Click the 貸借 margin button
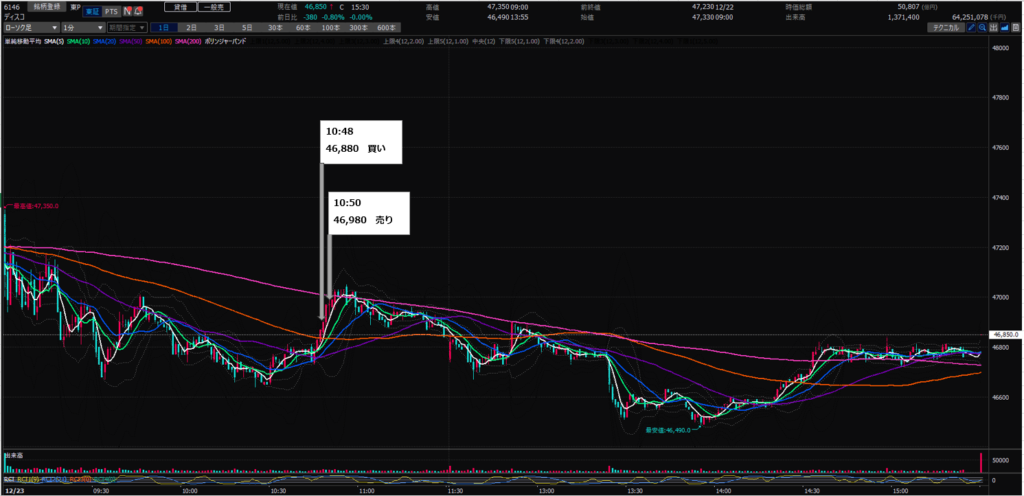Screen dimensions: 1024x496 click(178, 6)
